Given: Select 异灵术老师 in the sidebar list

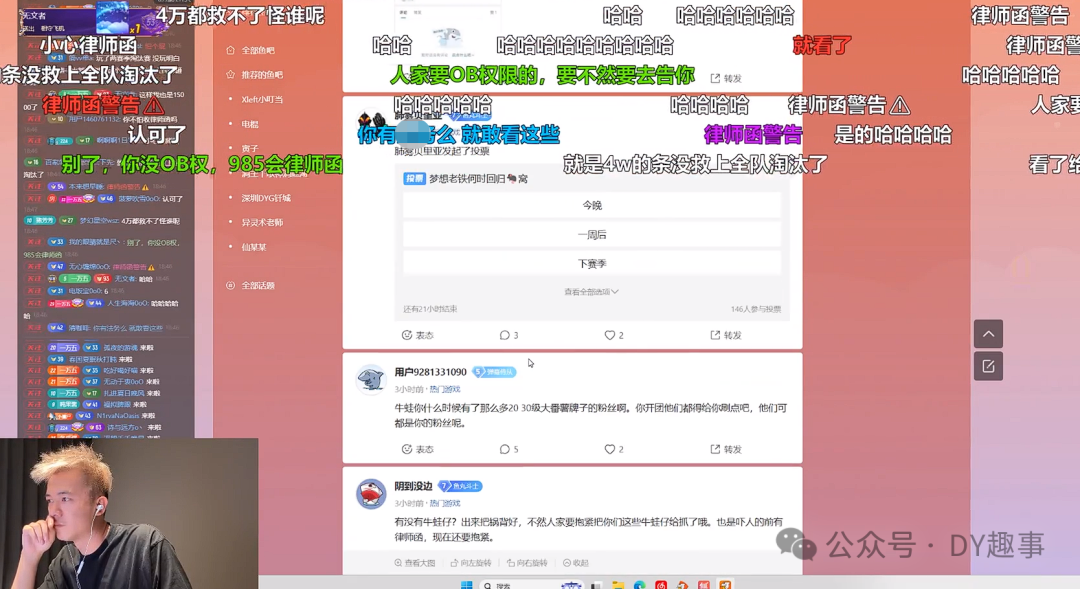Looking at the screenshot, I should (x=262, y=223).
